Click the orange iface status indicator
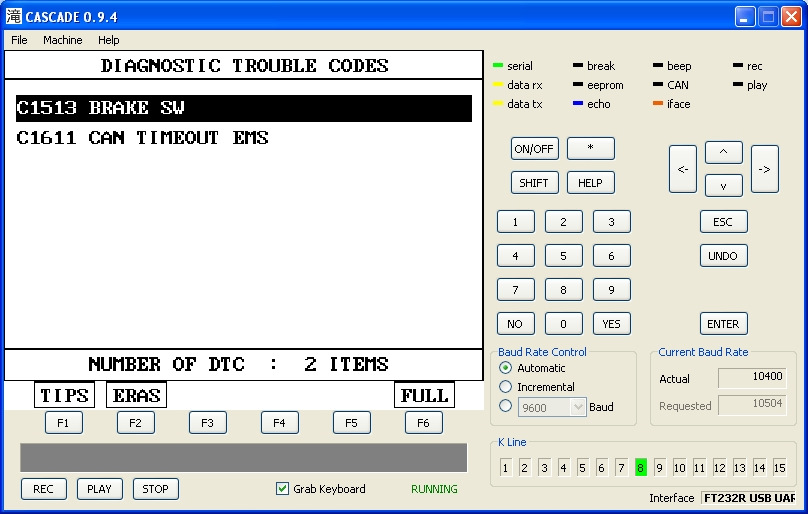Viewport: 808px width, 514px height. [x=658, y=104]
